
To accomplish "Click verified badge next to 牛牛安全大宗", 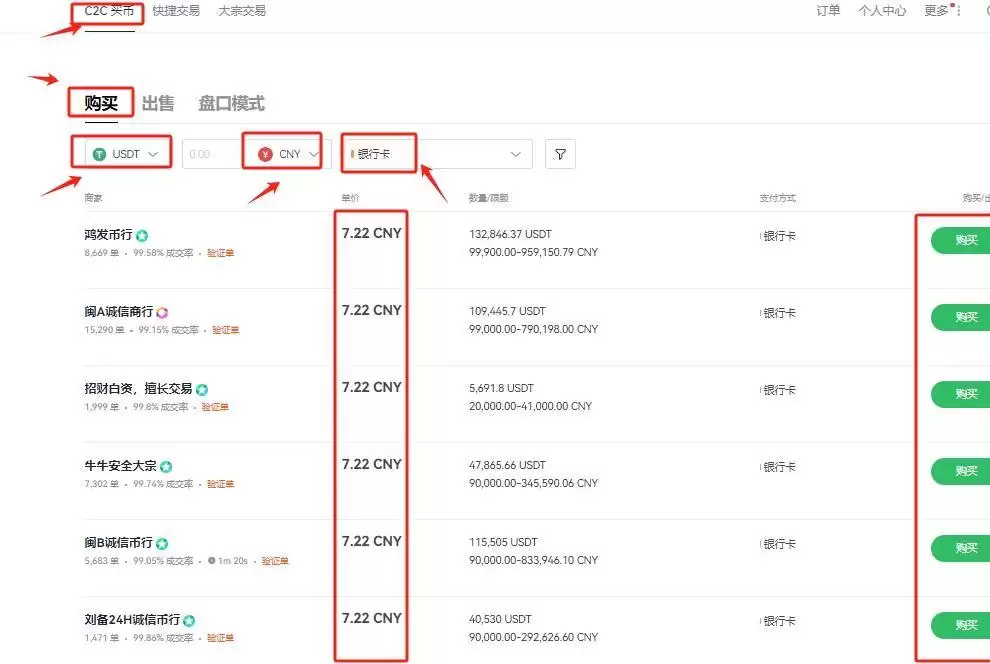I will pyautogui.click(x=166, y=467).
